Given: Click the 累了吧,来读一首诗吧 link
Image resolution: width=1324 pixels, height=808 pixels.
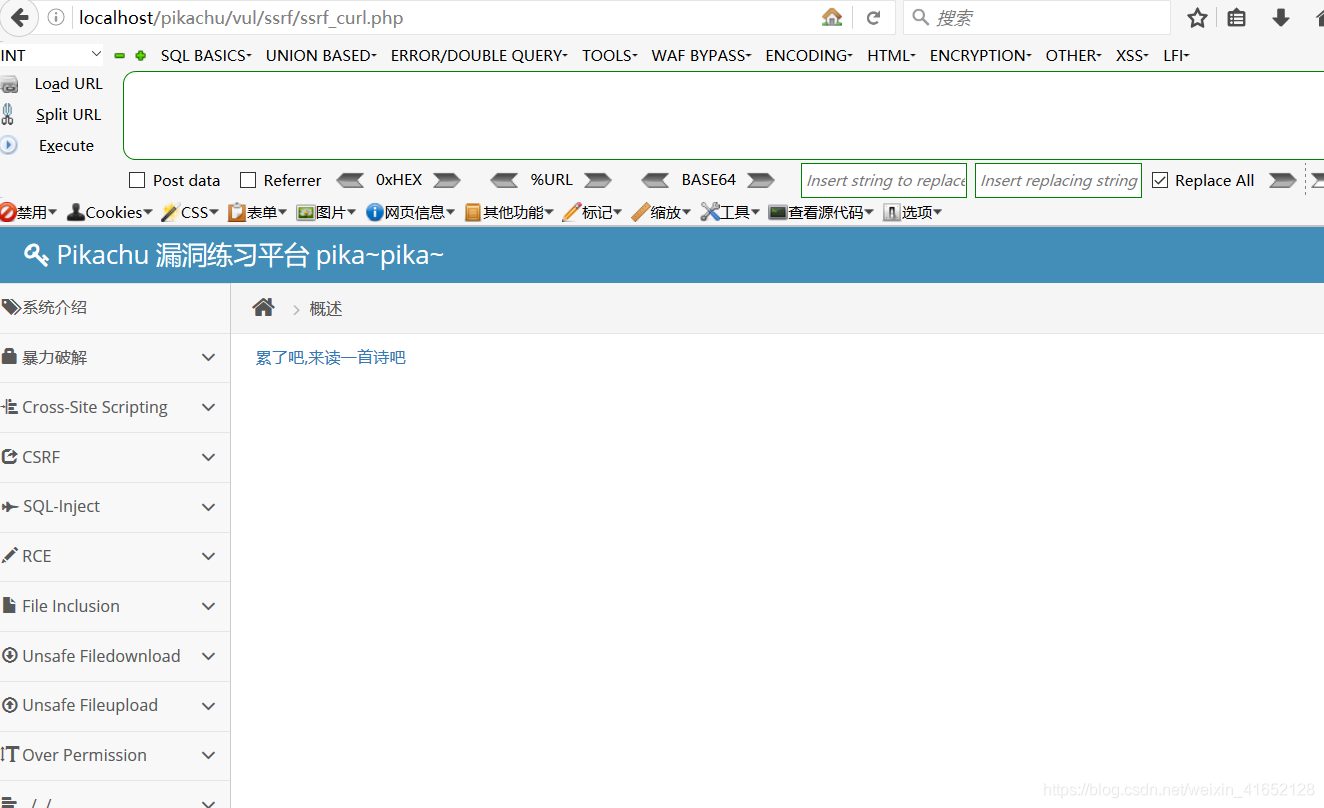Looking at the screenshot, I should click(331, 357).
